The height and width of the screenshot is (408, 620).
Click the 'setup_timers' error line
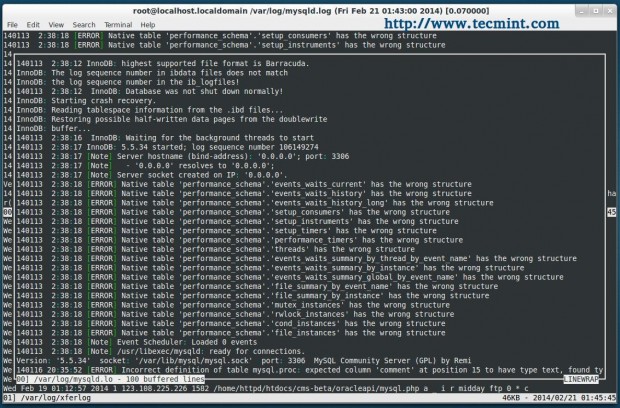click(x=227, y=230)
